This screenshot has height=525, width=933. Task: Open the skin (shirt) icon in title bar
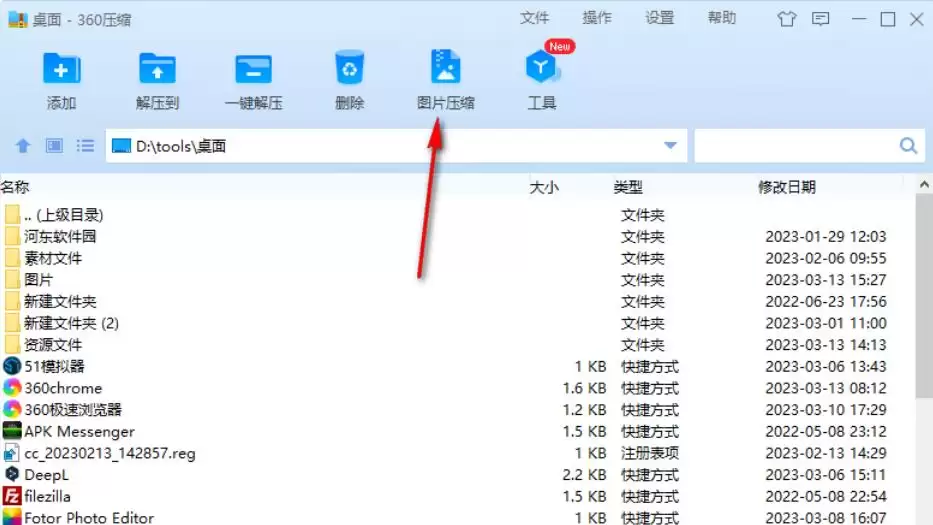pyautogui.click(x=787, y=19)
